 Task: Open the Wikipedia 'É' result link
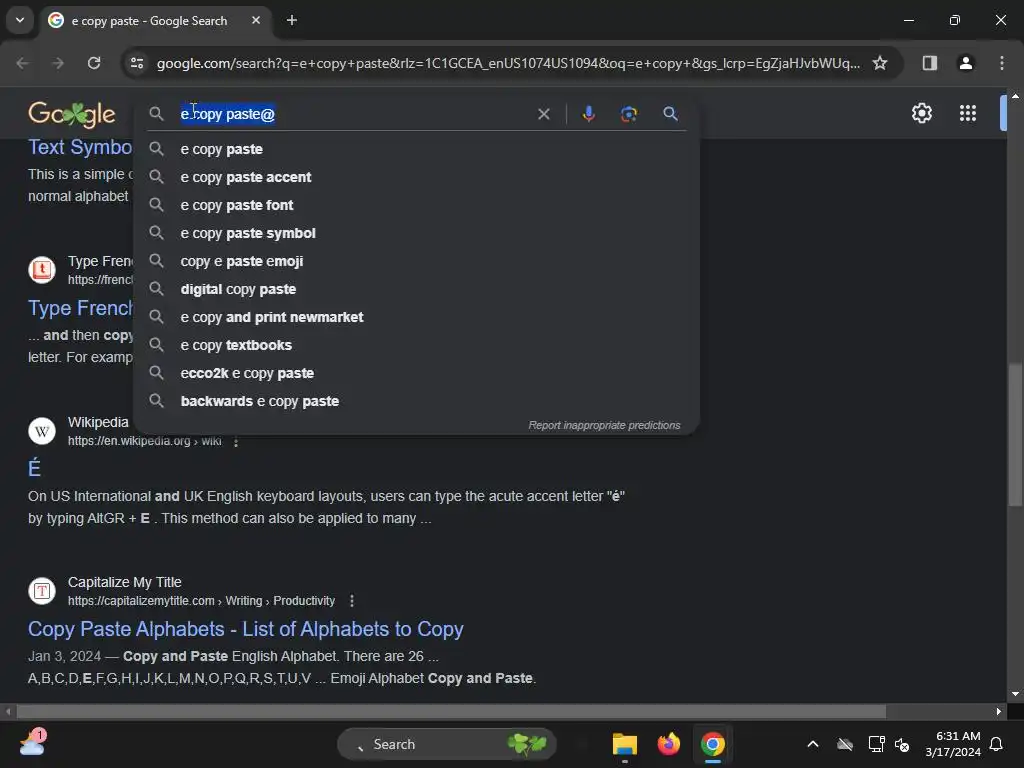click(34, 468)
